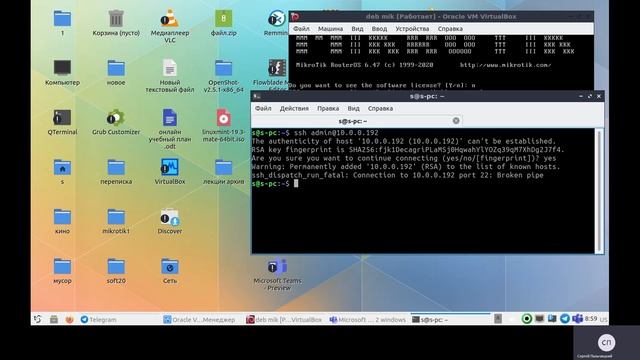
Task: Switch to Microsoft 2 windows taskbar entry
Action: (367, 320)
